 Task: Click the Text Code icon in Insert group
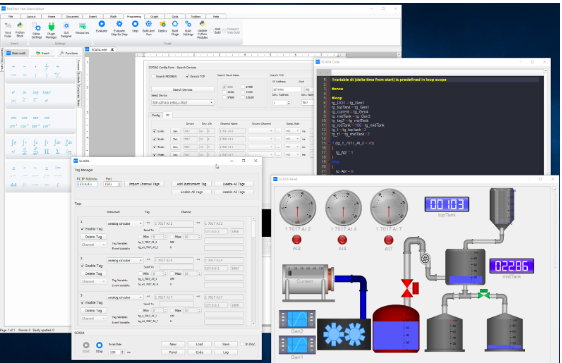tap(8, 26)
